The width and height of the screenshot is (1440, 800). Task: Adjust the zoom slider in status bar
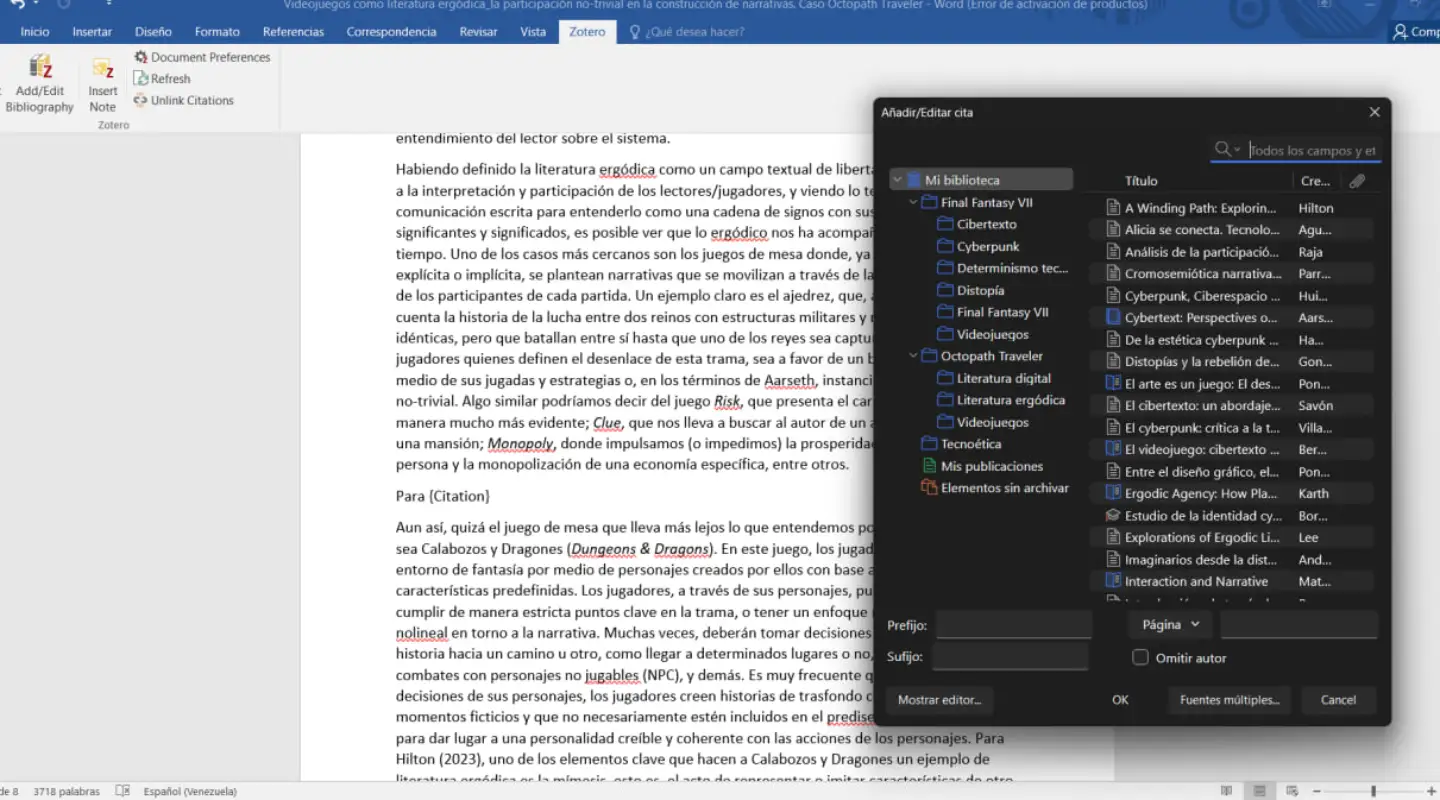(x=1373, y=791)
